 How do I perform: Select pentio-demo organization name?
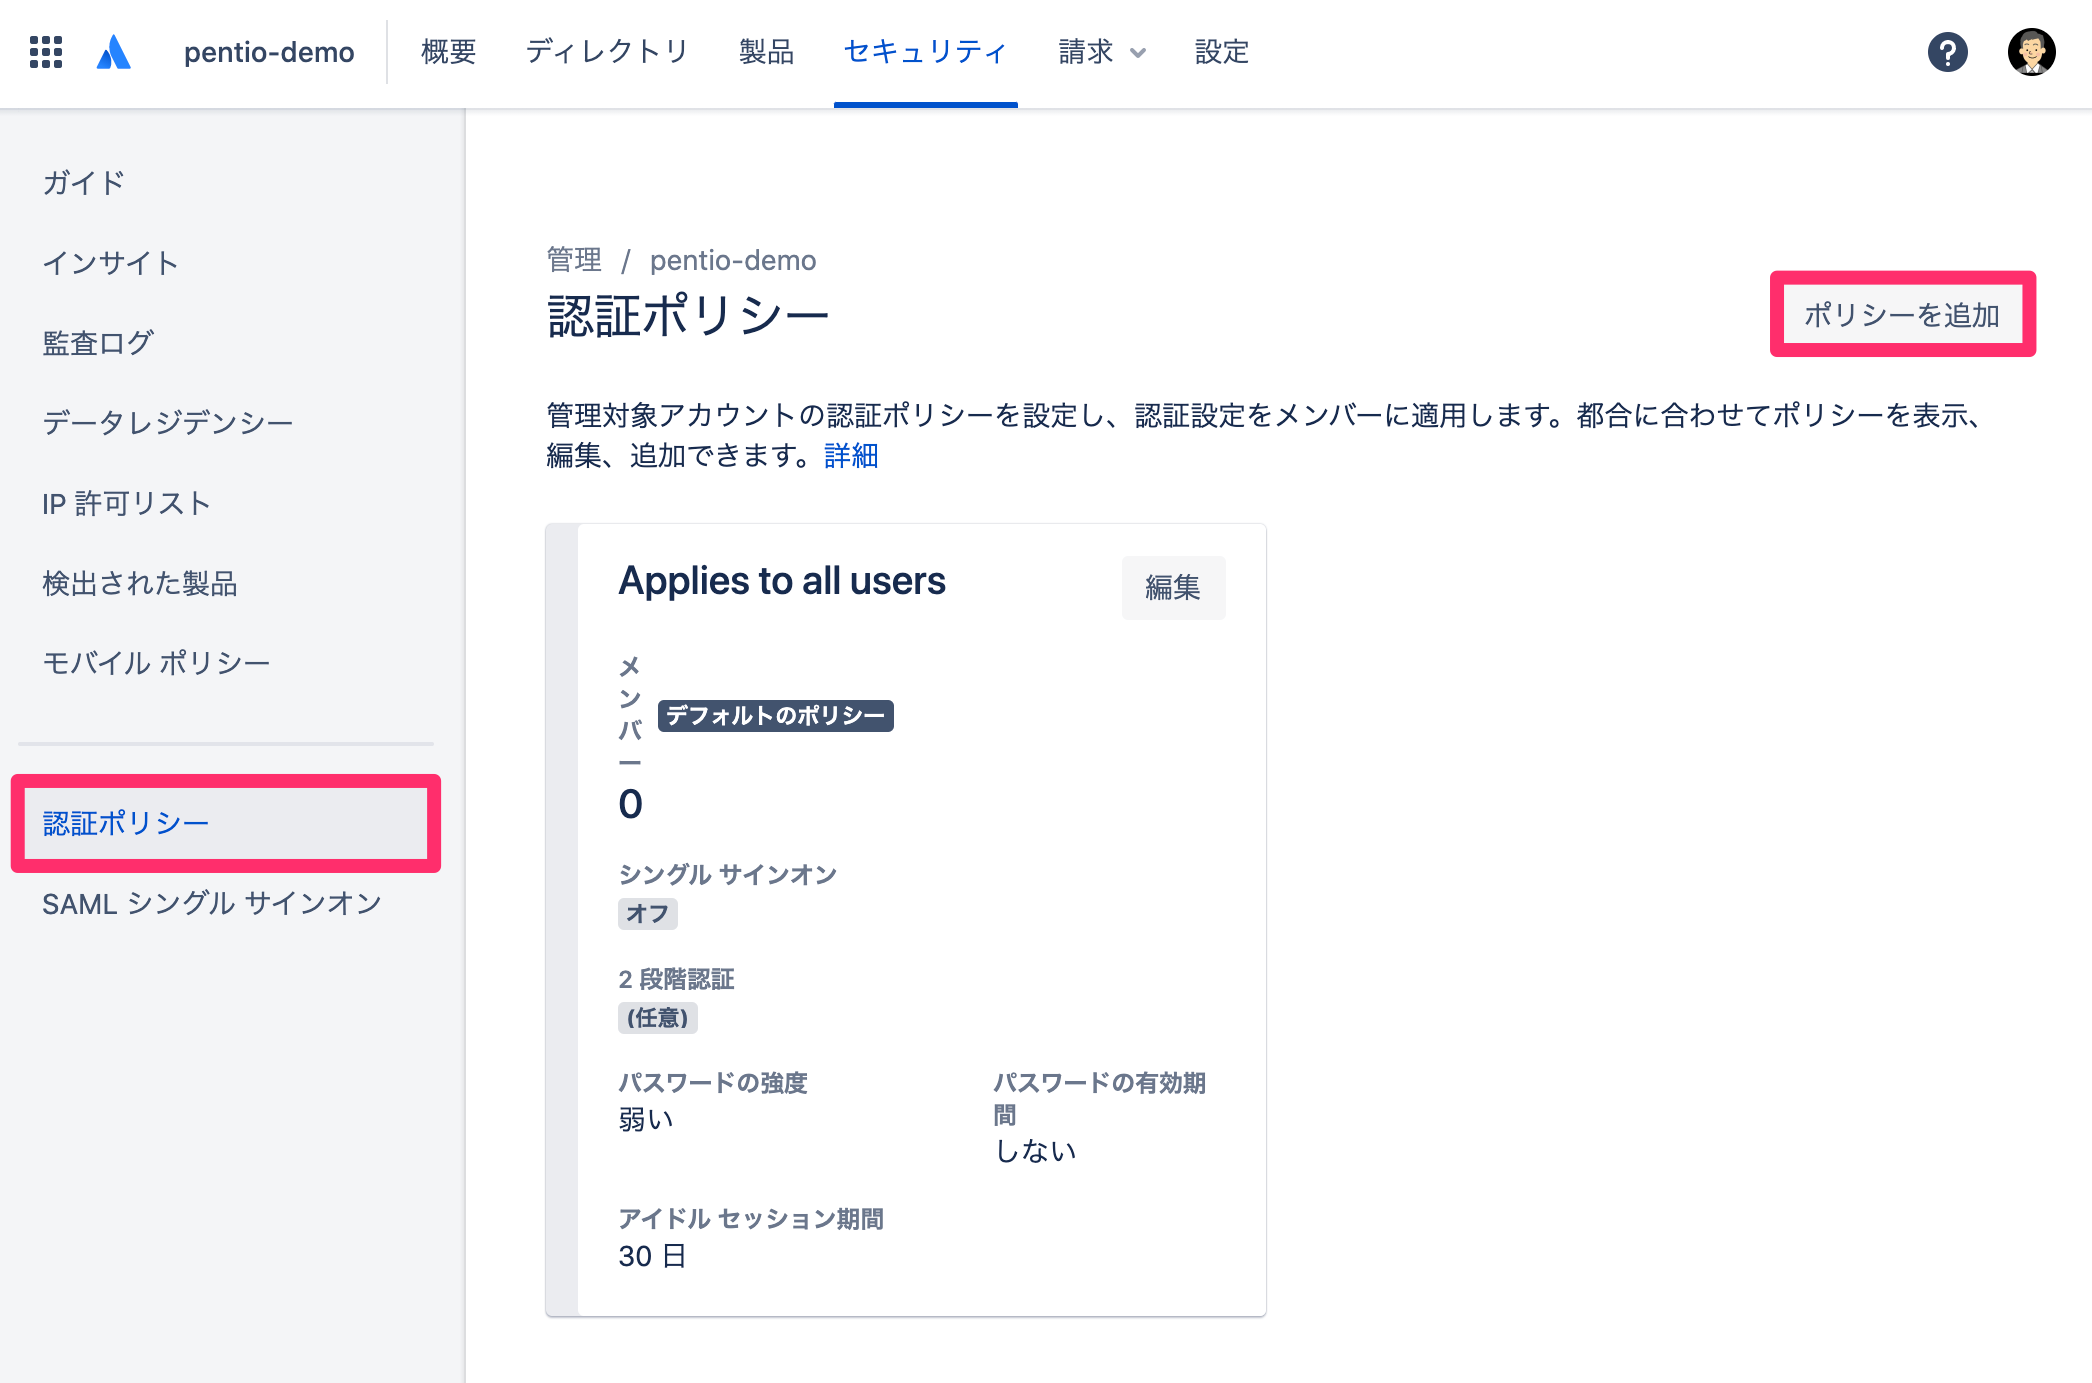pyautogui.click(x=269, y=52)
